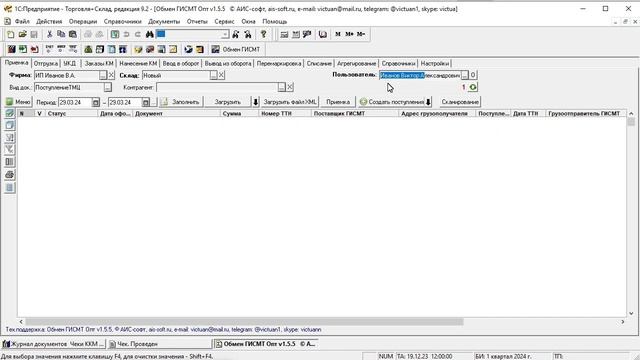Open the Фирма selection ellipsis button

(103, 75)
